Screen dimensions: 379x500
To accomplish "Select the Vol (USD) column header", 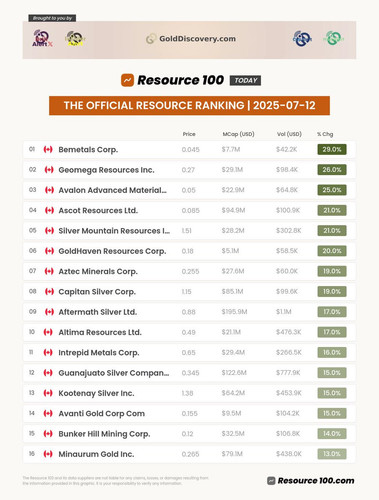I will click(x=289, y=134).
